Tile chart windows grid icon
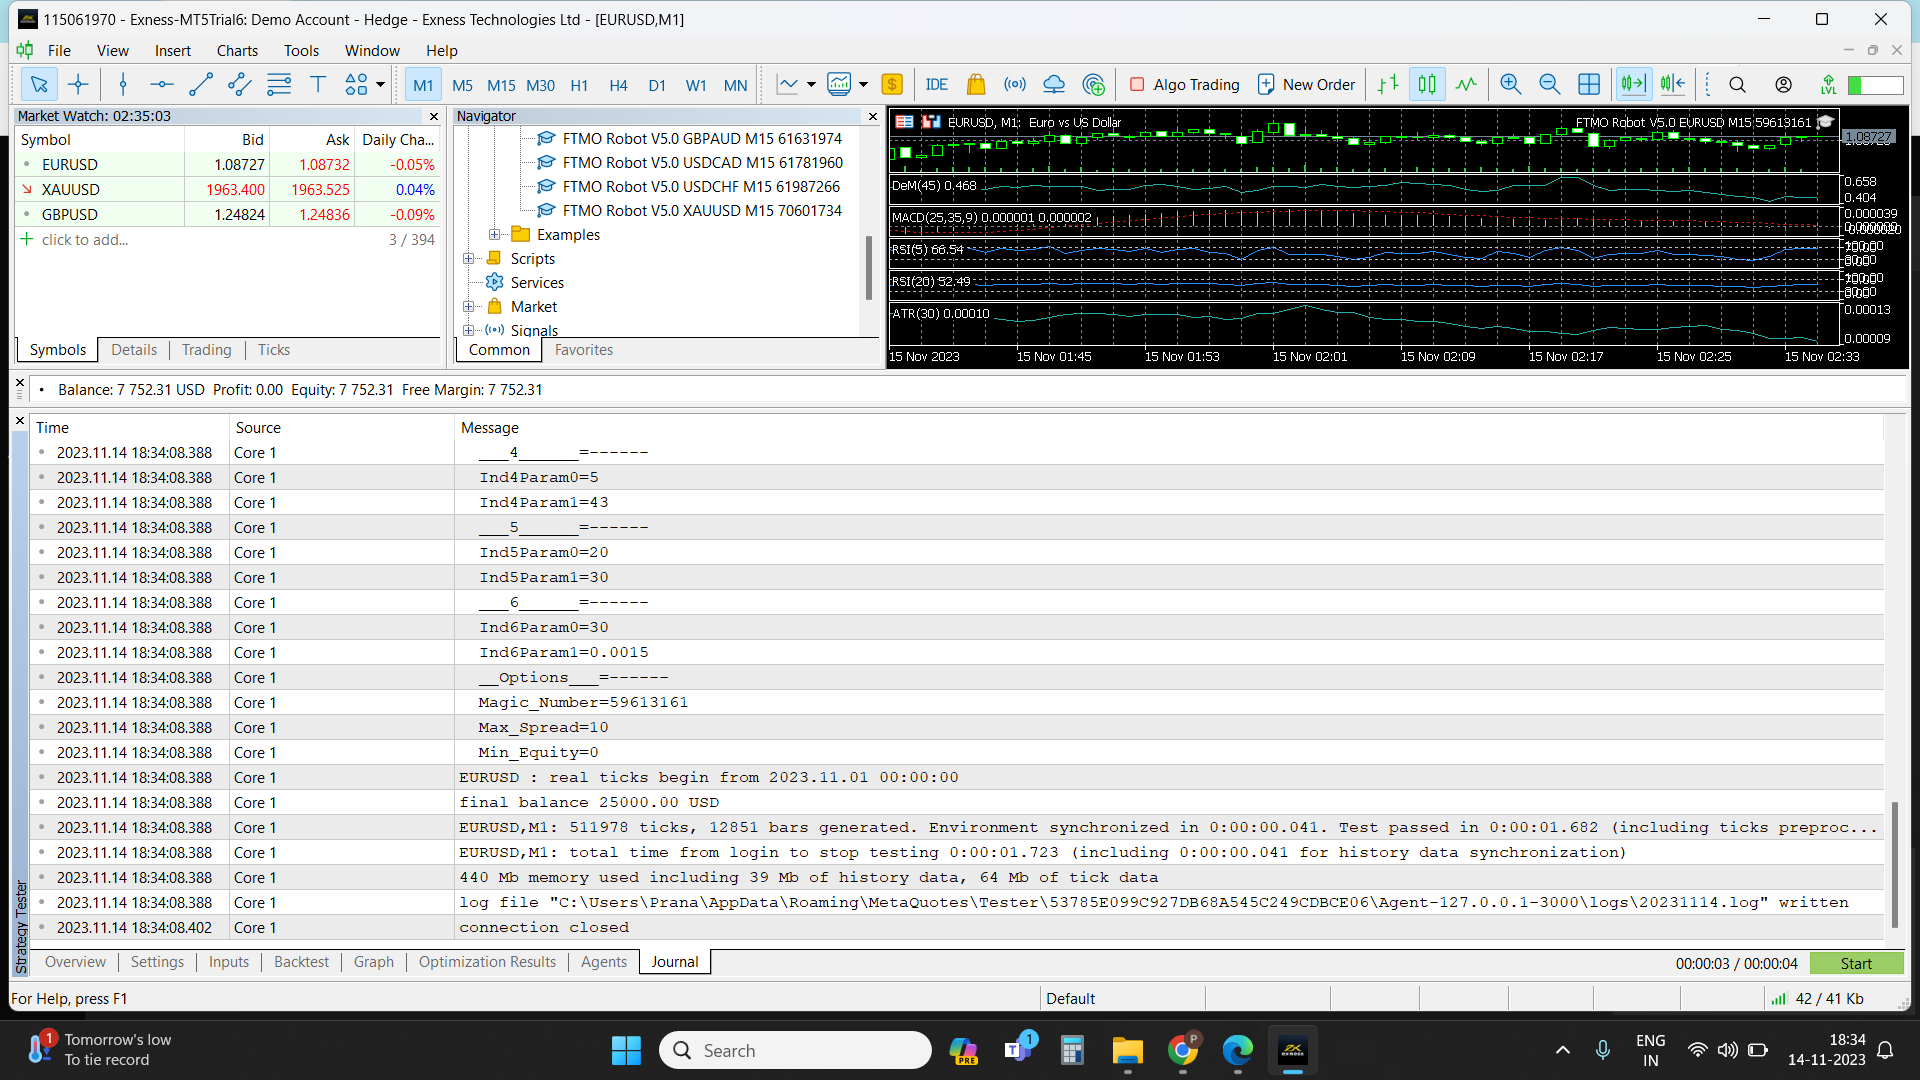Screen dimensions: 1920x1080 click(x=1589, y=85)
